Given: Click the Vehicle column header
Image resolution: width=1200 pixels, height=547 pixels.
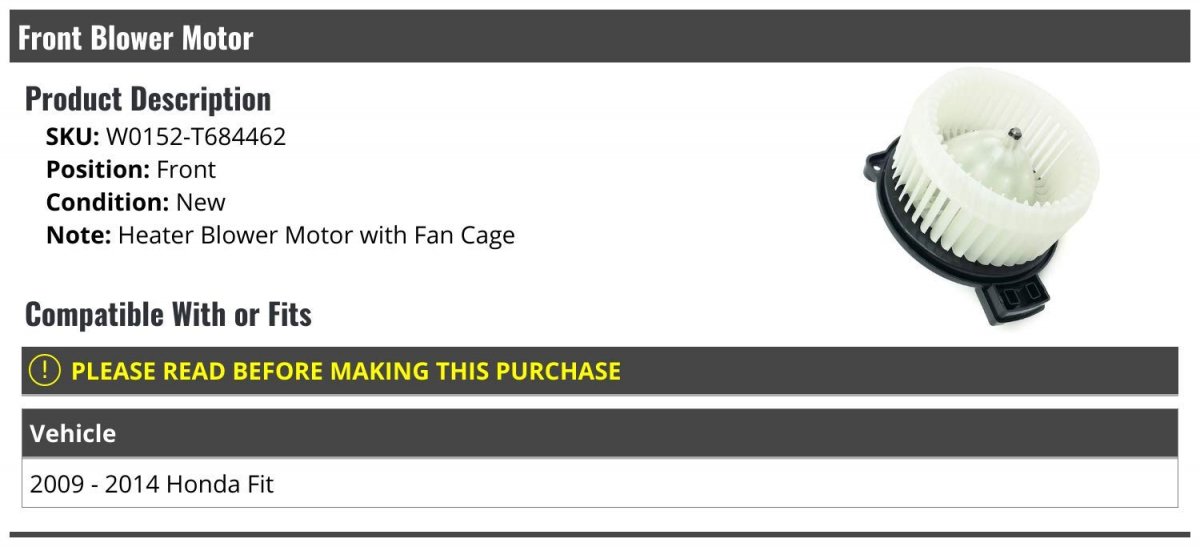Looking at the screenshot, I should [x=73, y=433].
